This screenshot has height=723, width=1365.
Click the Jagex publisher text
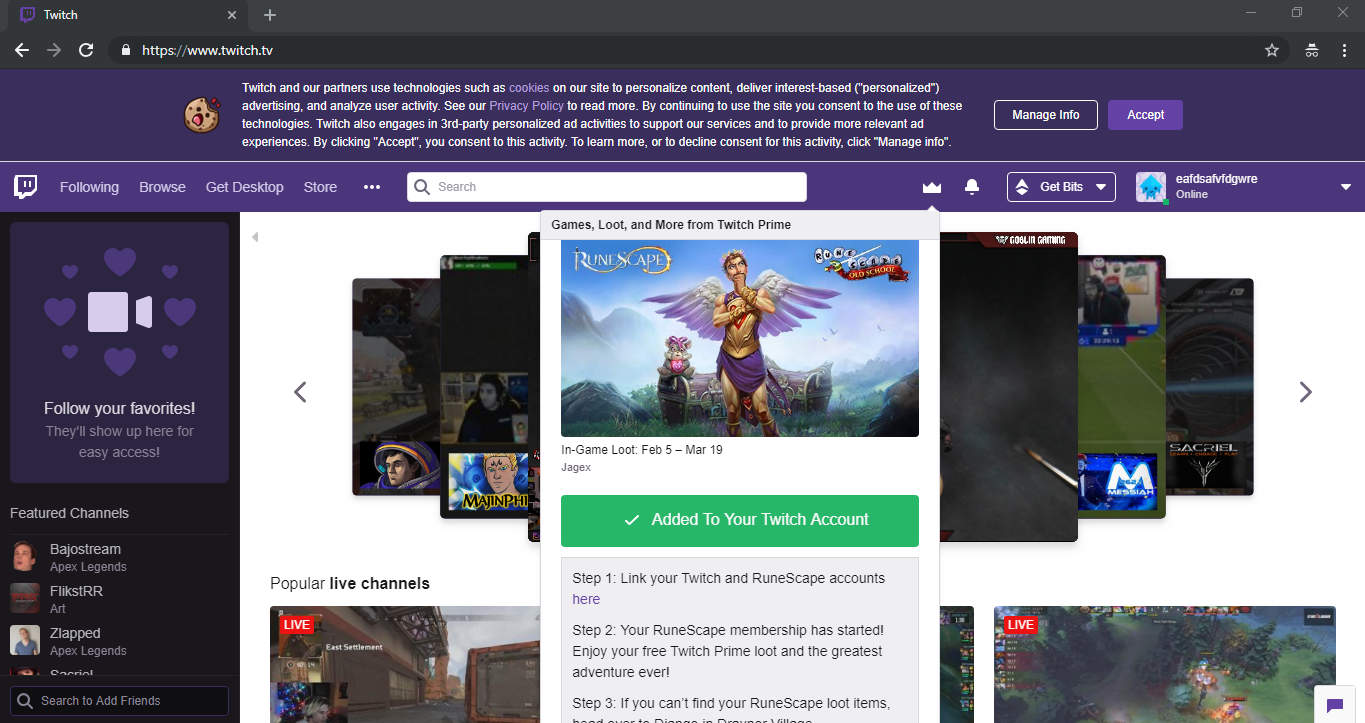pos(576,467)
